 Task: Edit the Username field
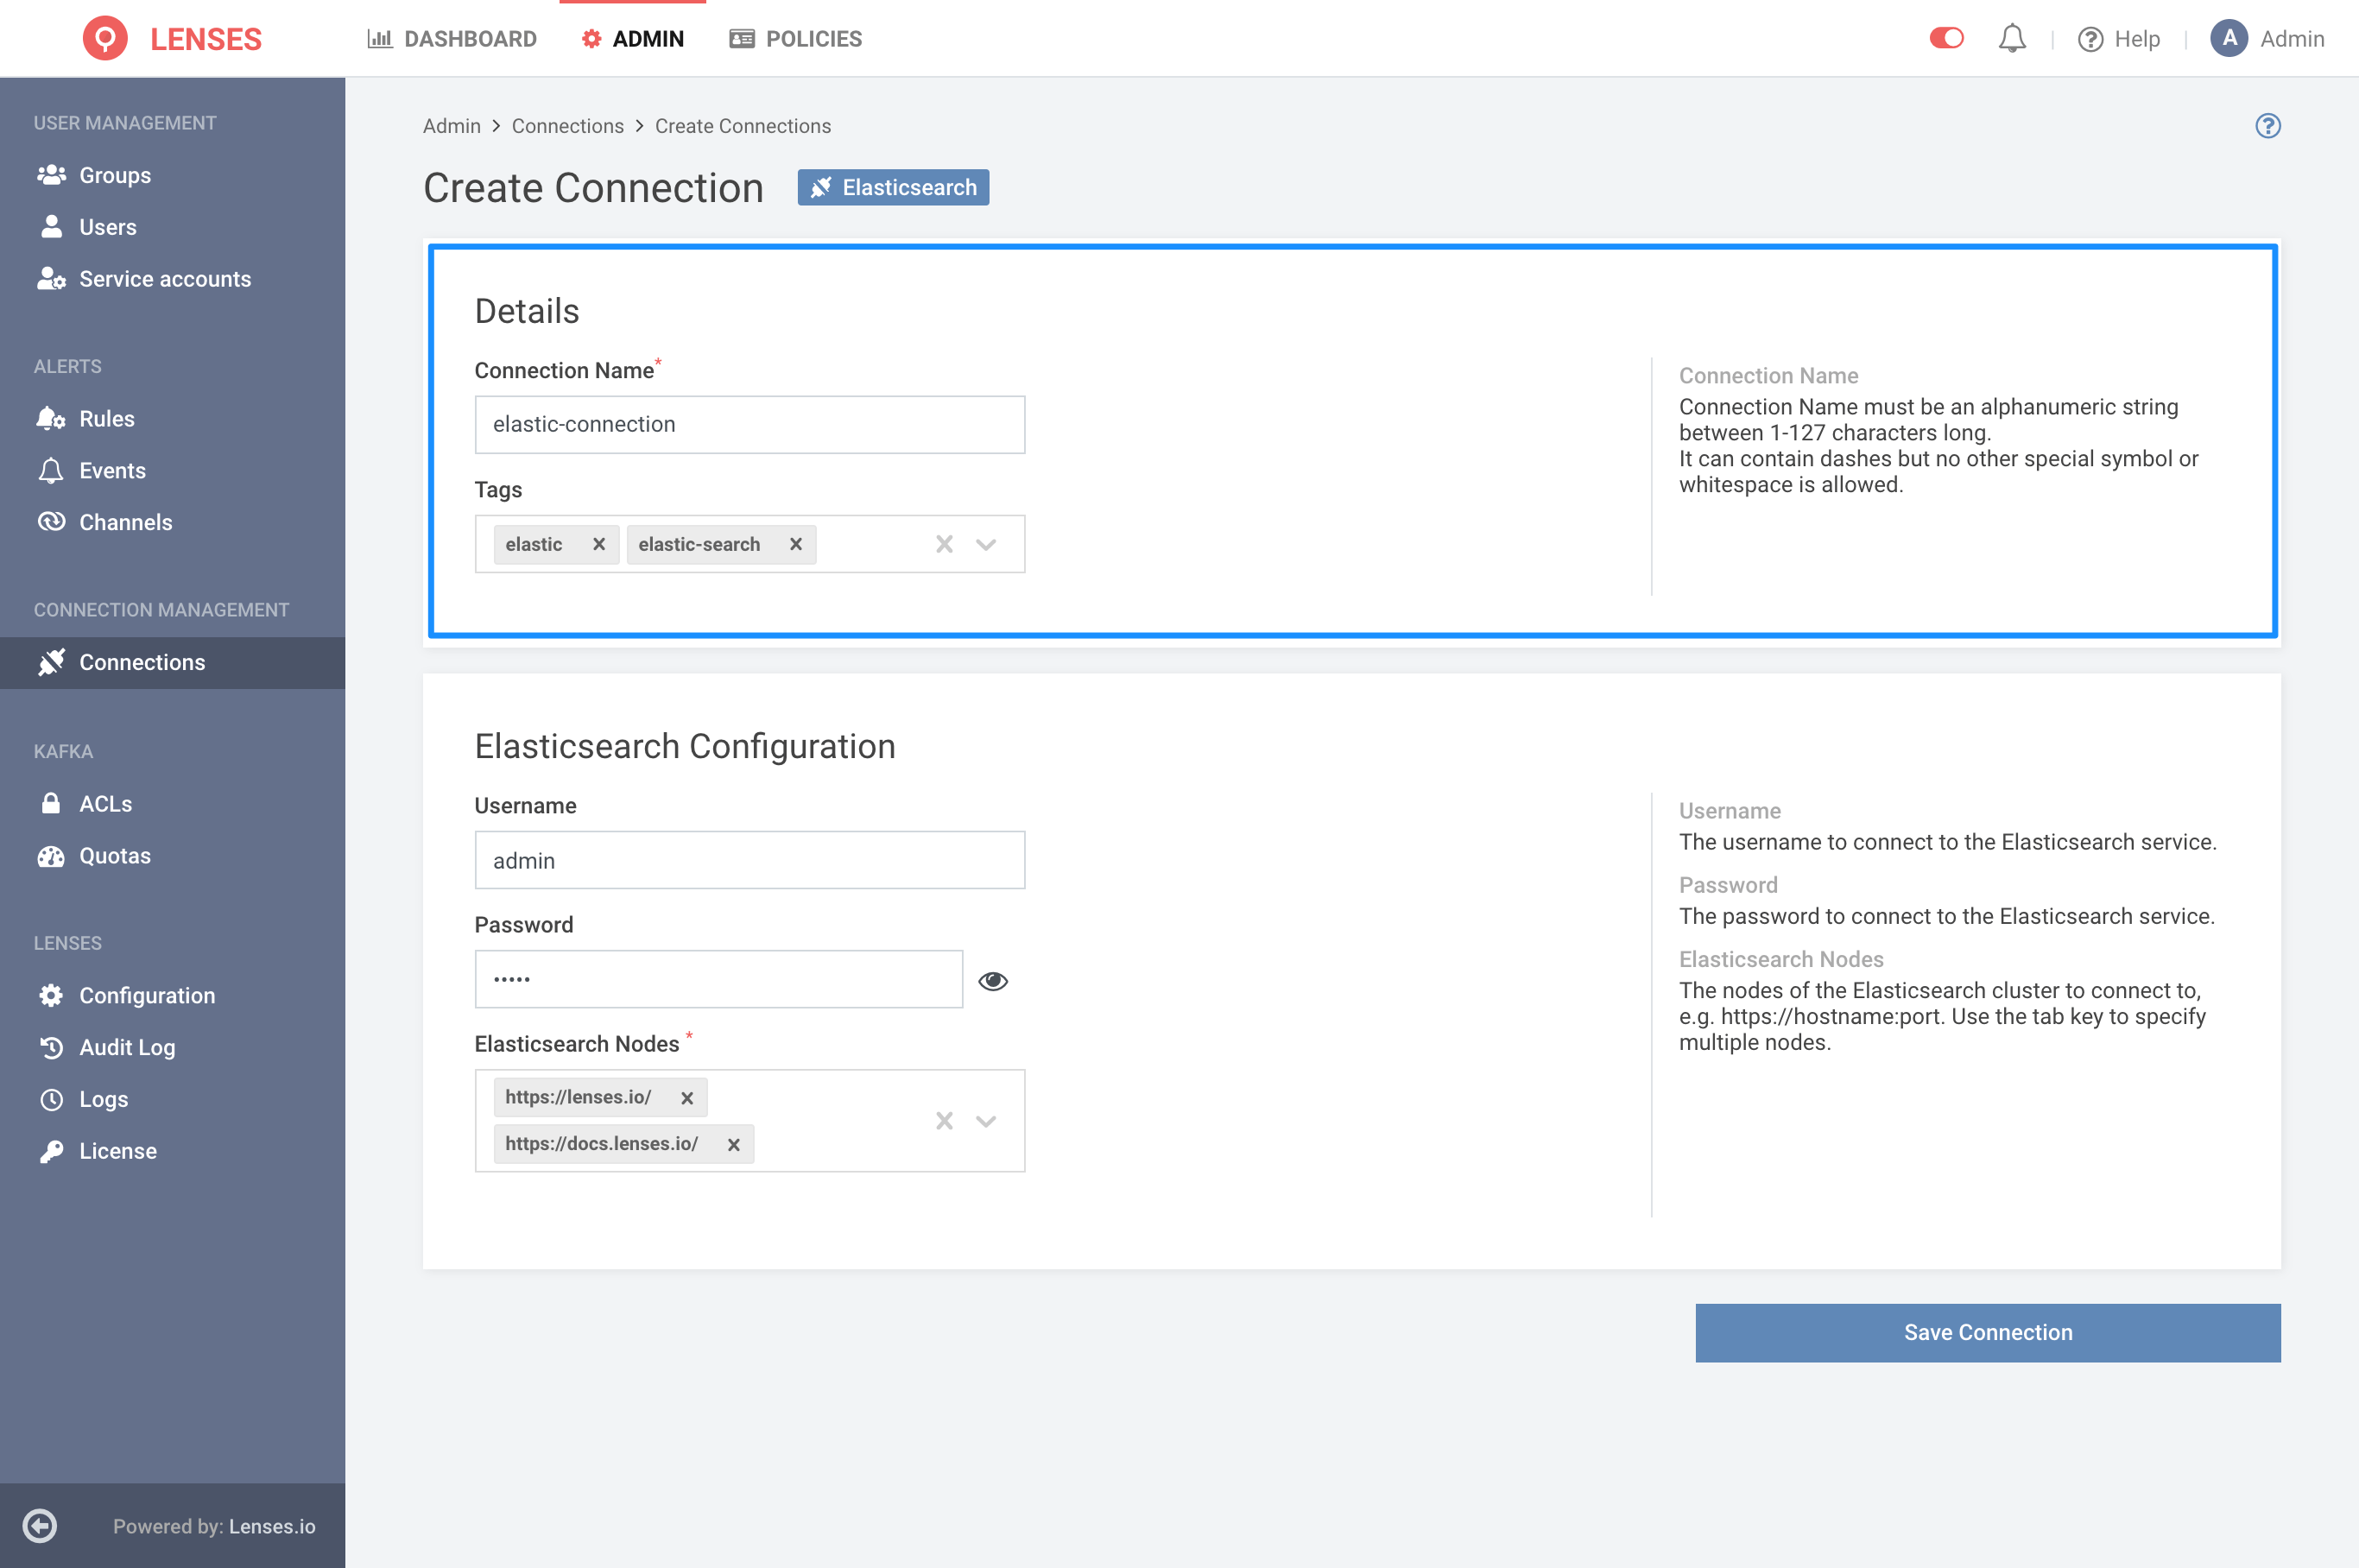coord(749,860)
